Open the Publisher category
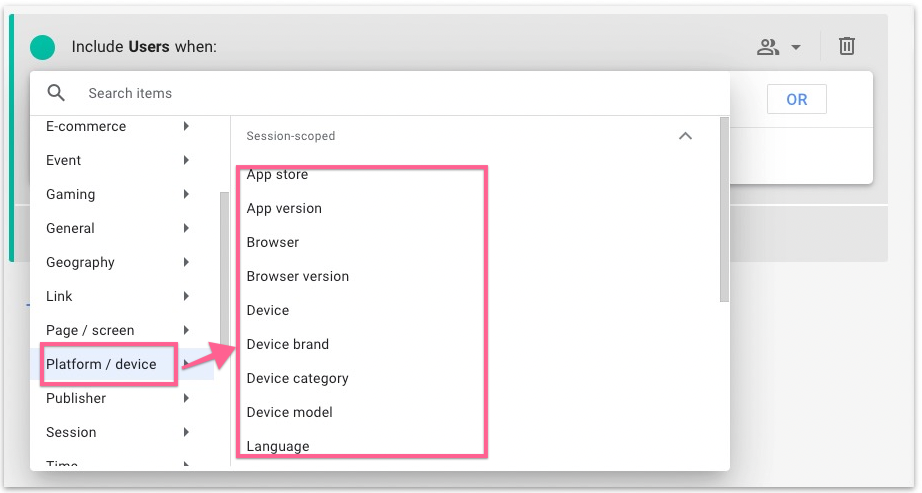 click(x=76, y=398)
